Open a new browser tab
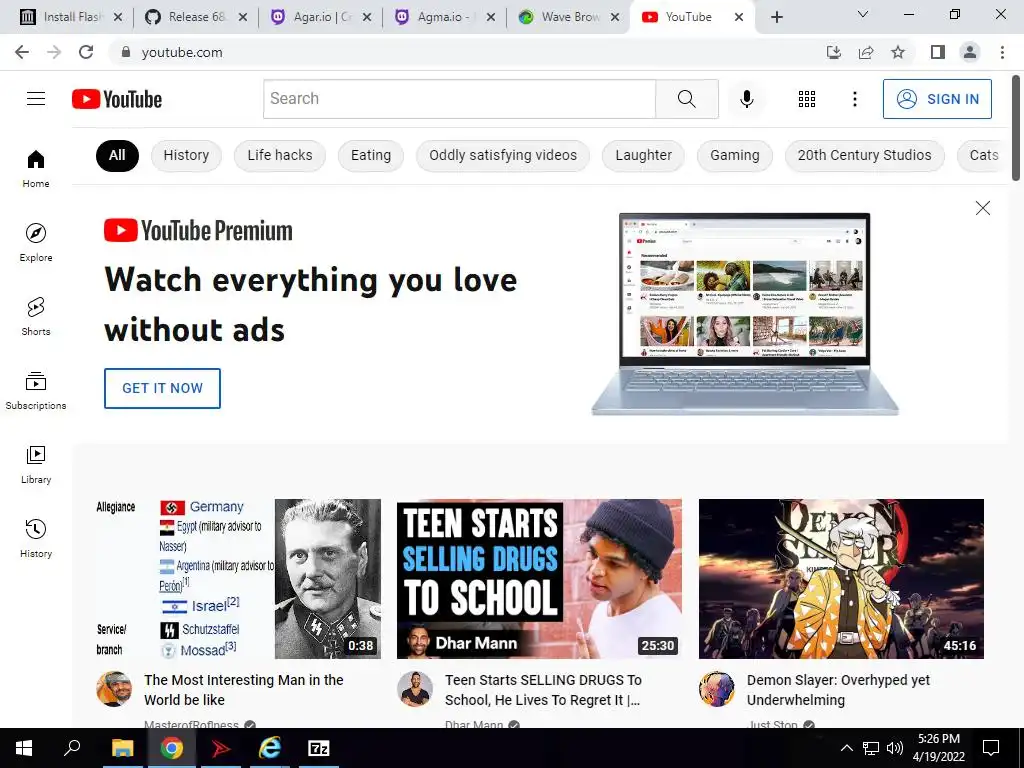Viewport: 1024px width, 768px height. point(776,17)
